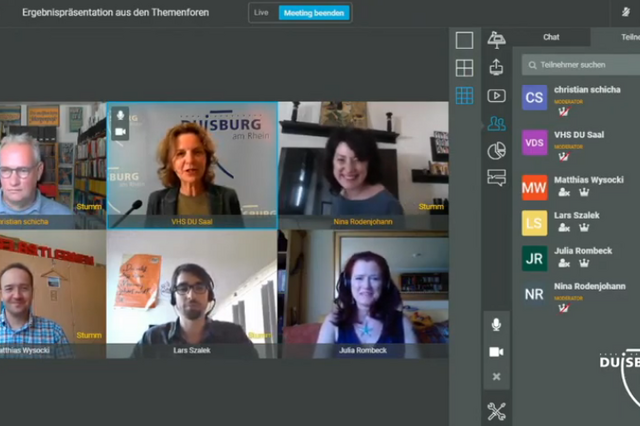Viewport: 640px width, 426px height.
Task: Open the chat messages sidebar icon
Action: [x=496, y=178]
